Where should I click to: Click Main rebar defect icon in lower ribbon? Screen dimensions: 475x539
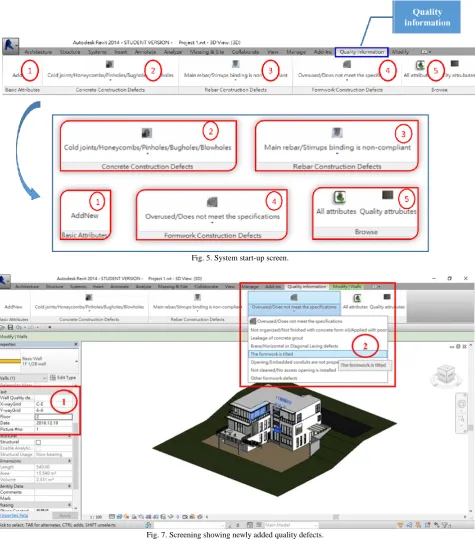[197, 297]
